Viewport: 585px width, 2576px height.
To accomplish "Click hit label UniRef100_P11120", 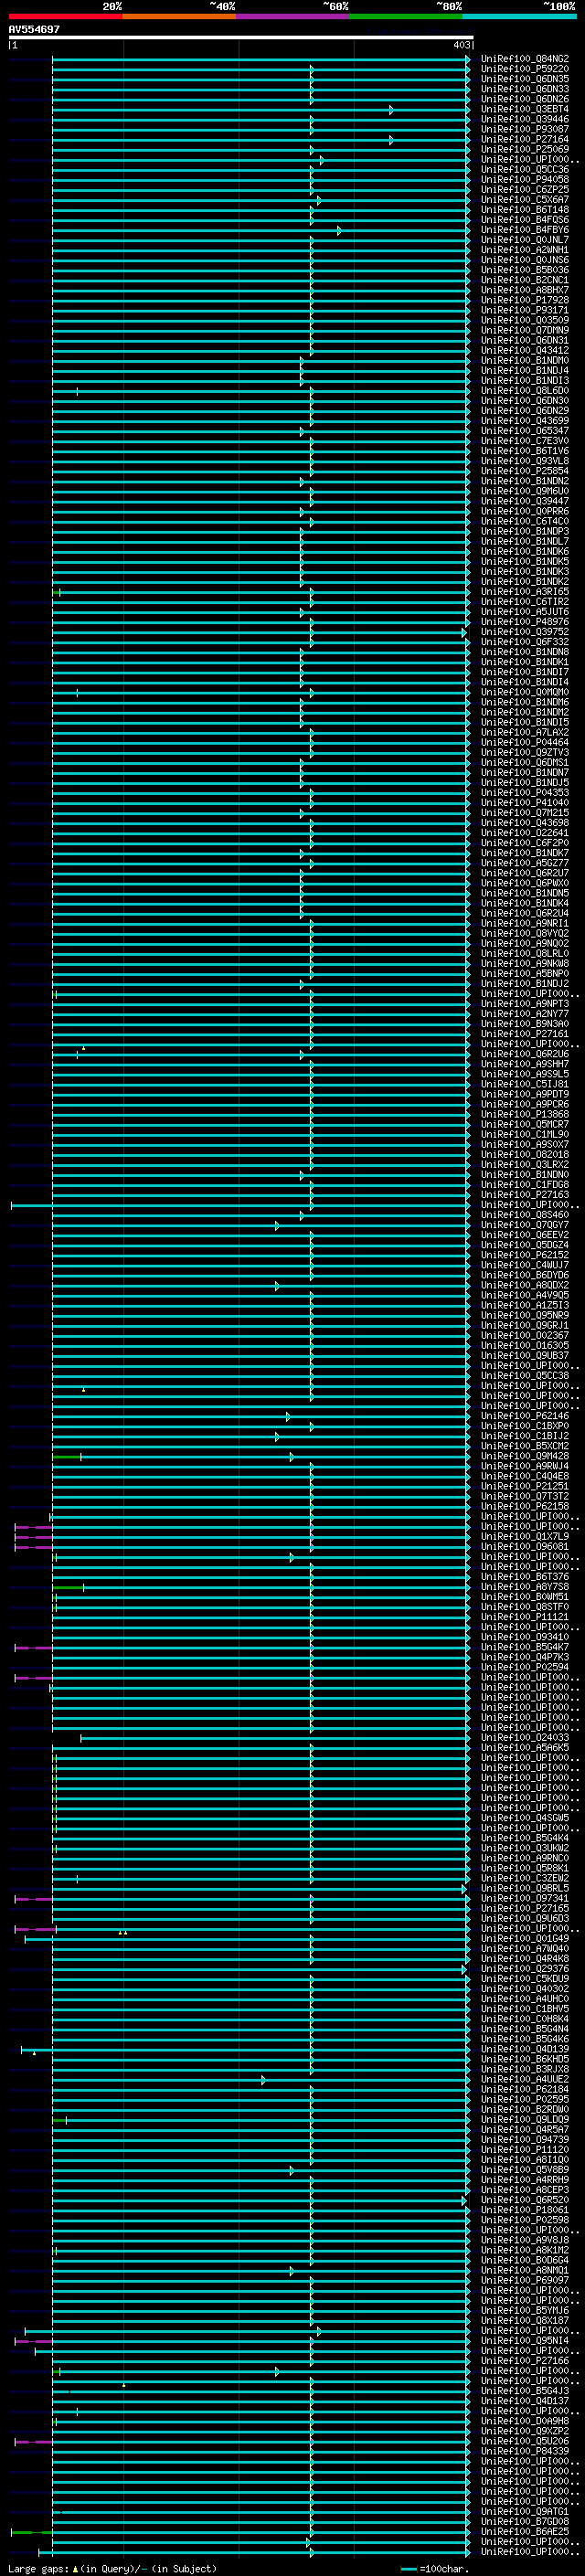I will click(525, 2149).
